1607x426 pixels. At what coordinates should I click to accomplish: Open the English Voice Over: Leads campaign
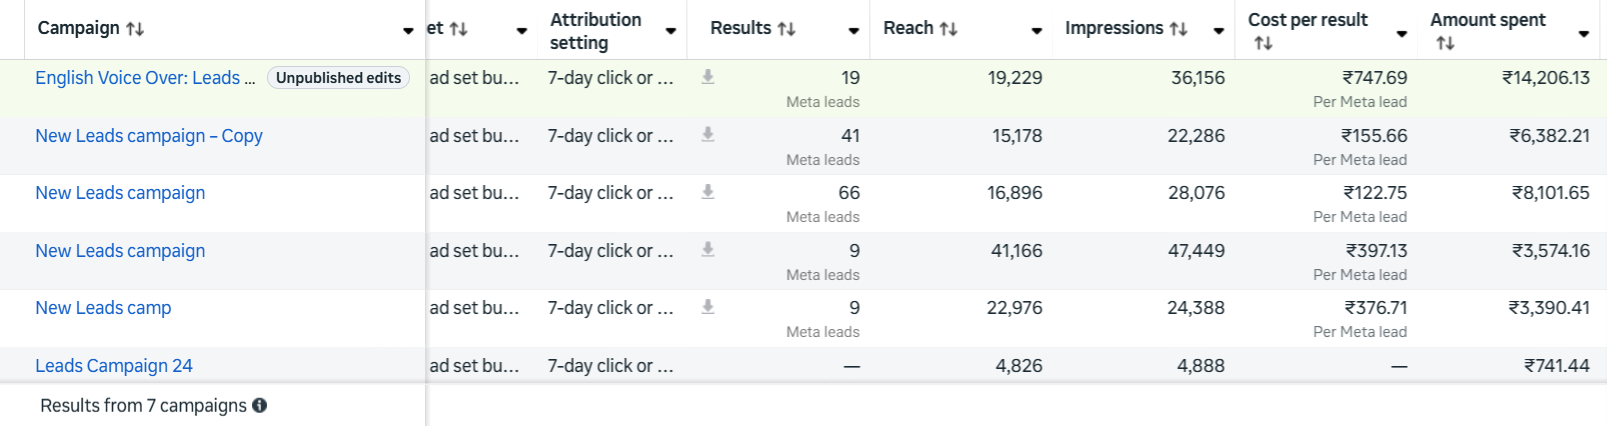tap(145, 78)
